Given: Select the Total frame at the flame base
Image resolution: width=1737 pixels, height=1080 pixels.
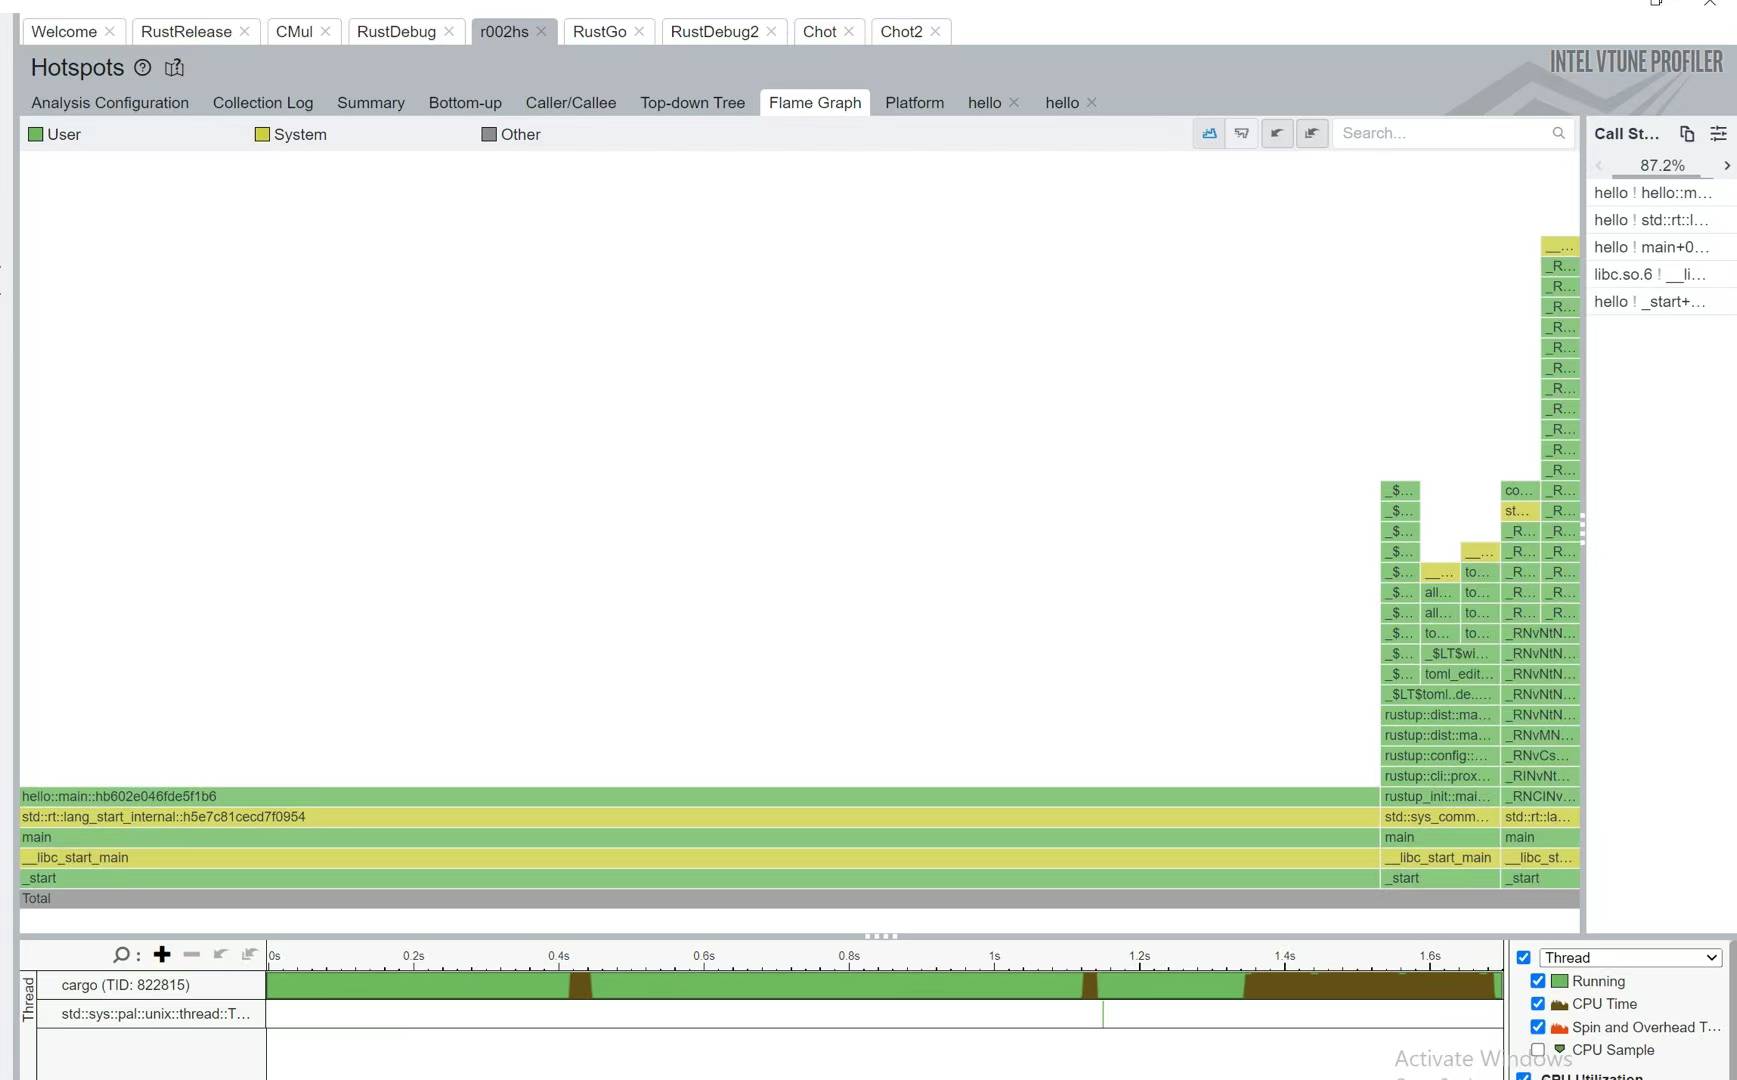Looking at the screenshot, I should coord(799,899).
